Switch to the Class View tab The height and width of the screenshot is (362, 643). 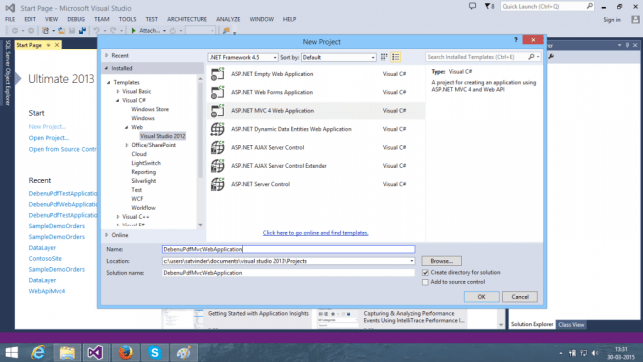point(571,324)
